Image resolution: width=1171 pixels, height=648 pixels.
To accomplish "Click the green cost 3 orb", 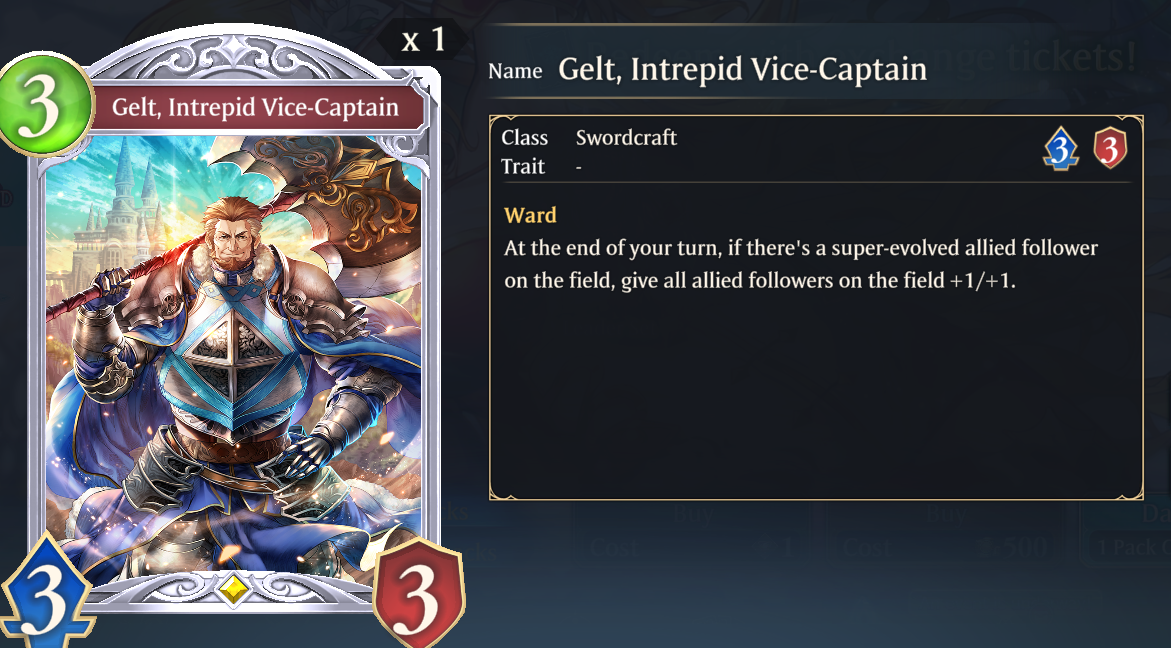I will 44,104.
